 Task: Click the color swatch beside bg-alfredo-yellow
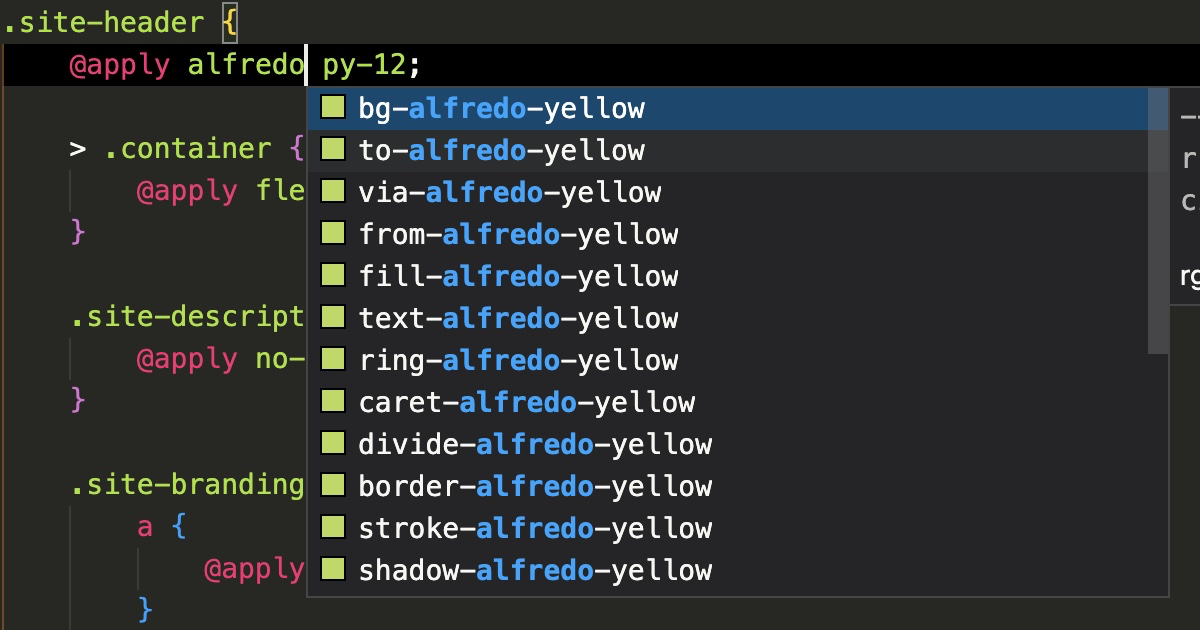(333, 107)
